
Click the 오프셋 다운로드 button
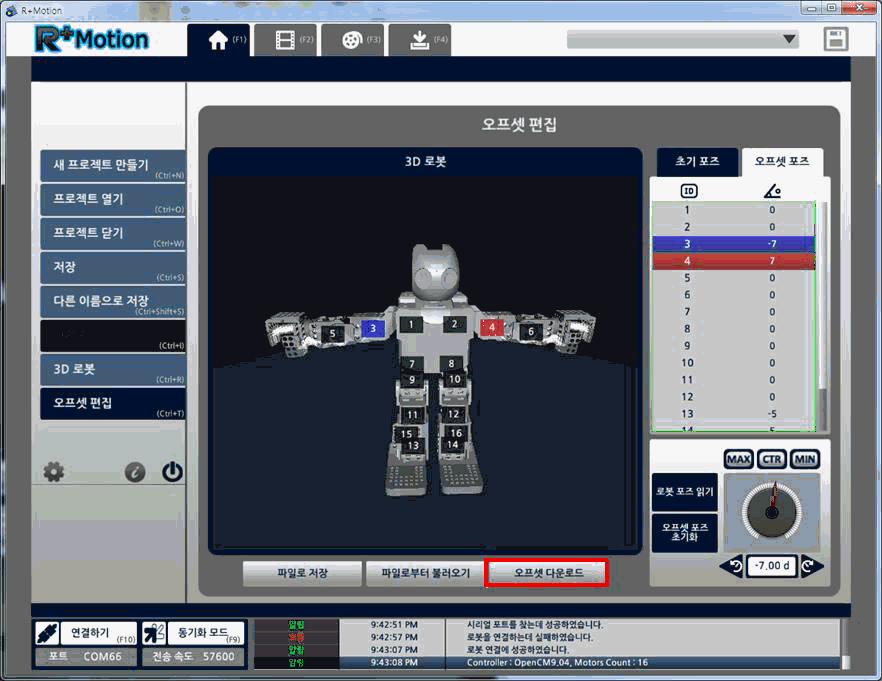click(546, 573)
